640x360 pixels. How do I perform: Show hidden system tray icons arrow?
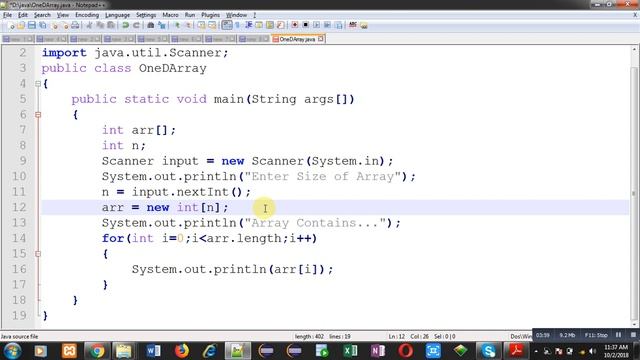pyautogui.click(x=536, y=351)
